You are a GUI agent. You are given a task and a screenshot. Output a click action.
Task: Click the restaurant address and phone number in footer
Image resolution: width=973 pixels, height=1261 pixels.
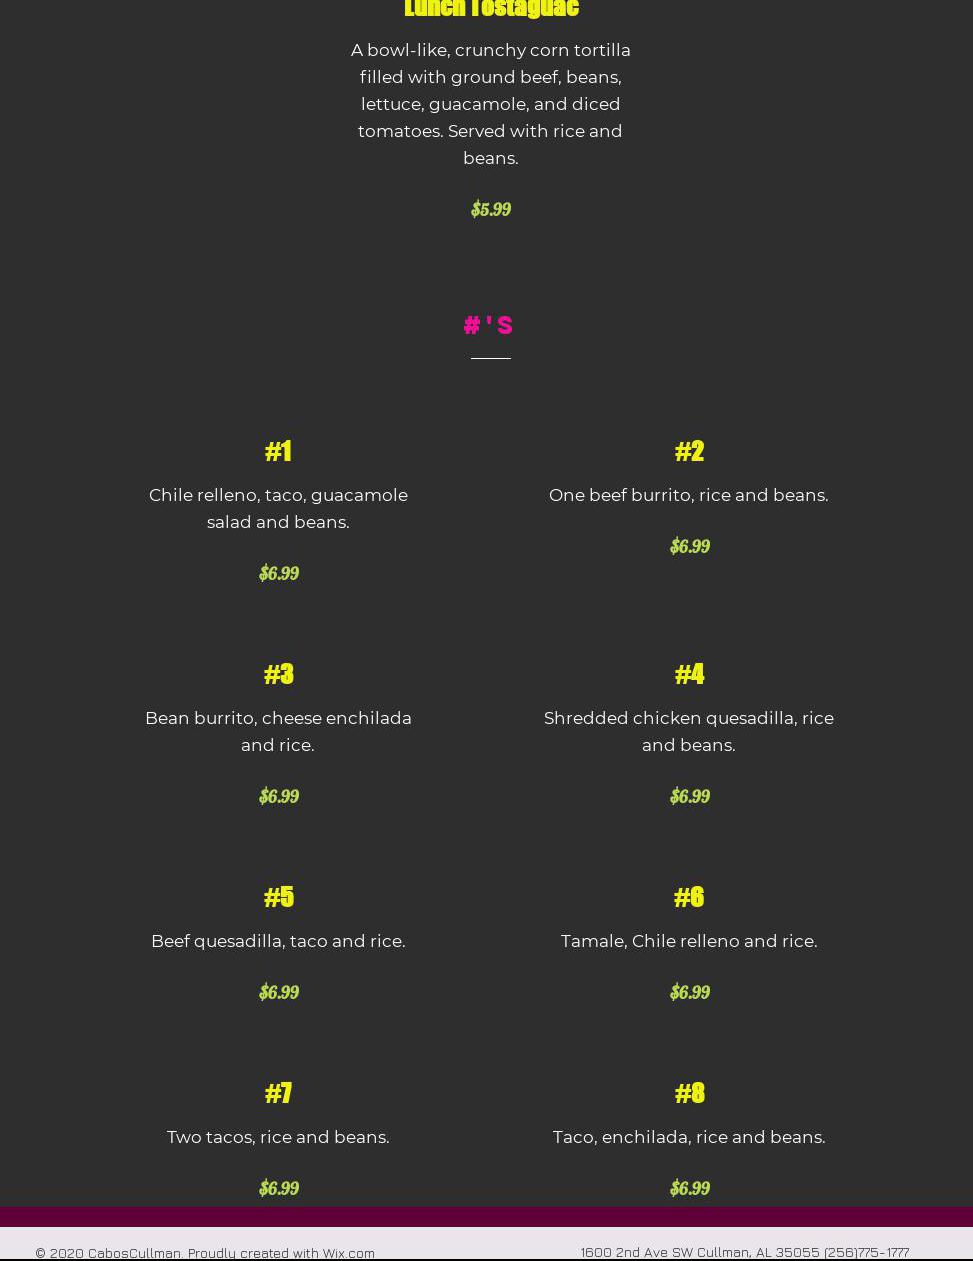coord(744,1251)
